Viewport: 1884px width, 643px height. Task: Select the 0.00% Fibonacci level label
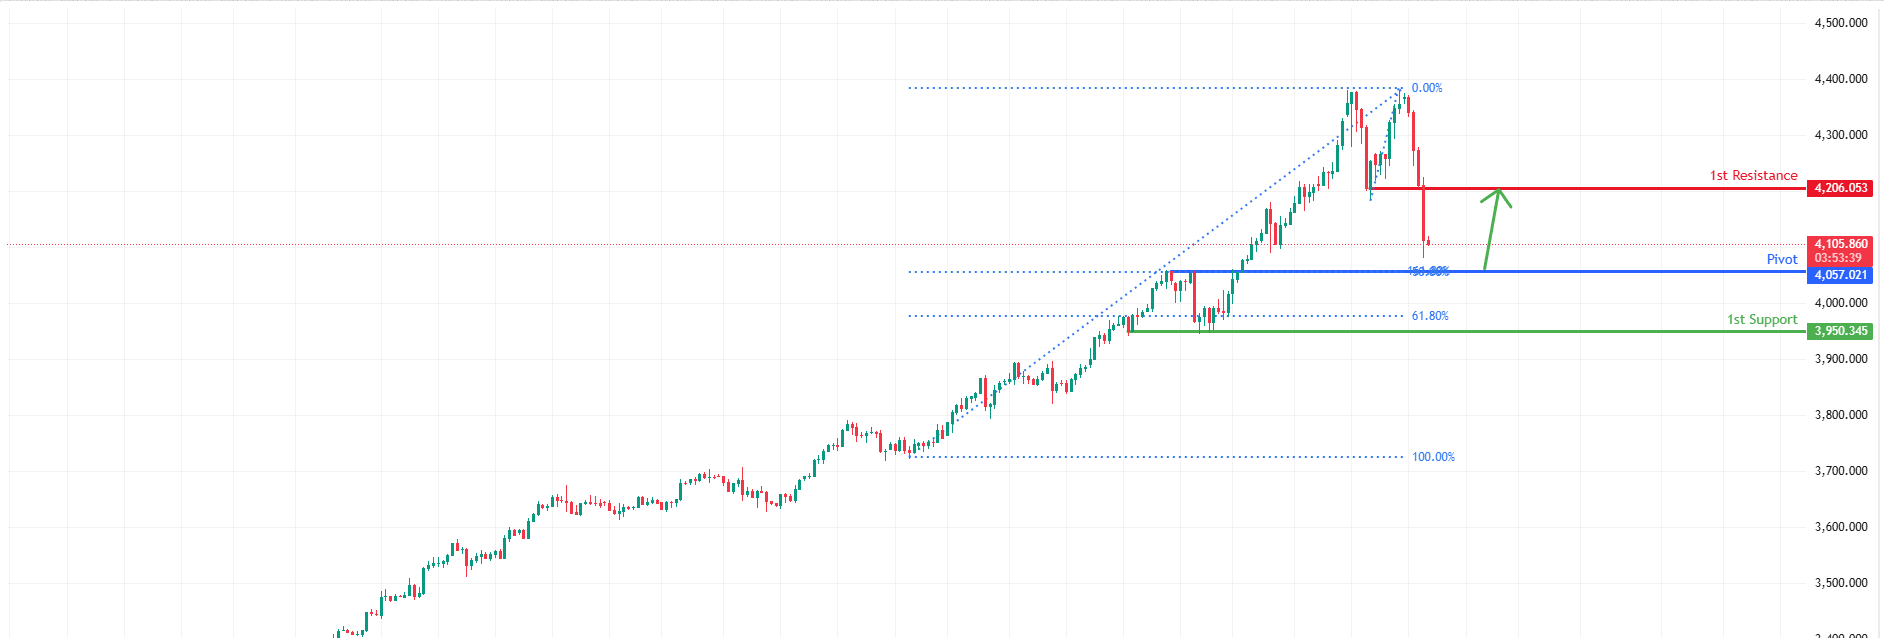point(1426,88)
